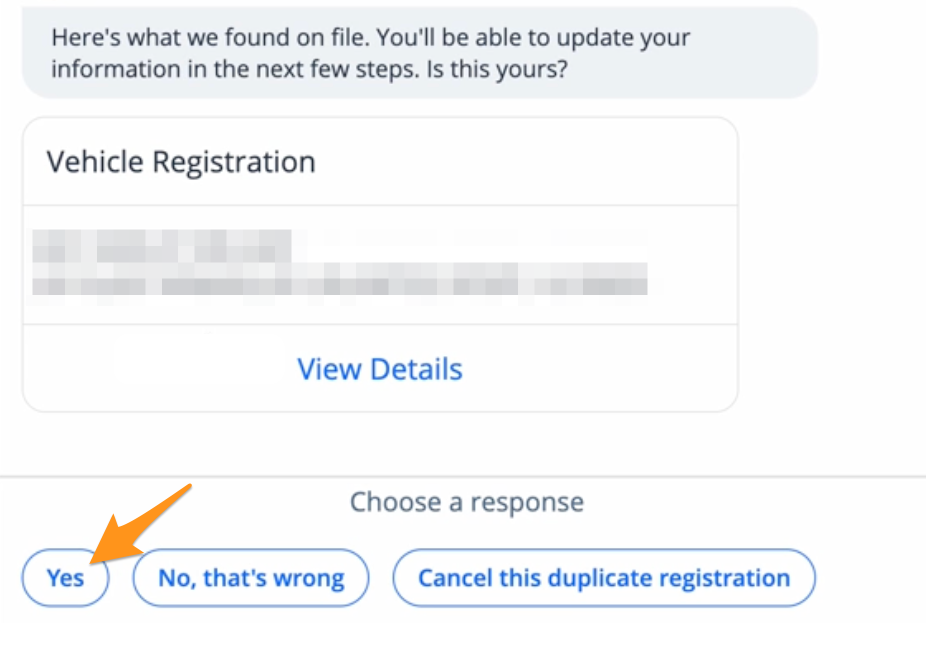Viewport: 926px width, 664px height.
Task: Open the View Details link
Action: pyautogui.click(x=380, y=369)
